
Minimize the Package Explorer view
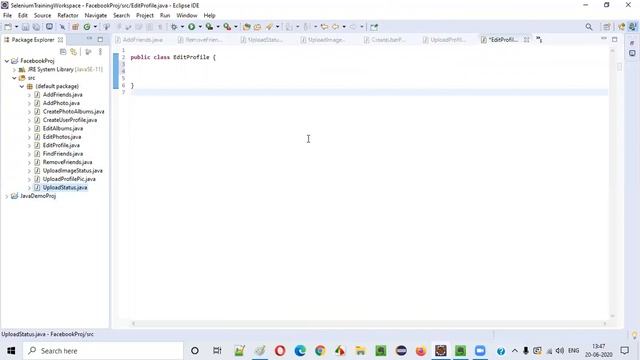tap(89, 39)
